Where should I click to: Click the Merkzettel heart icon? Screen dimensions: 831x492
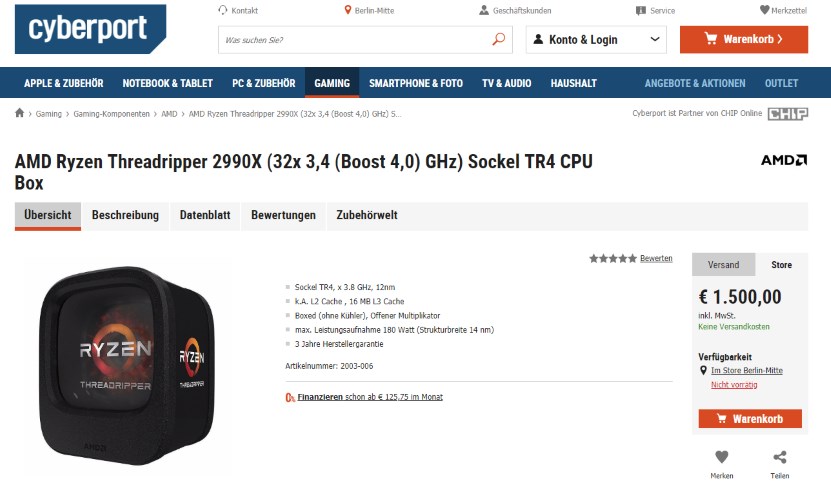[x=764, y=10]
